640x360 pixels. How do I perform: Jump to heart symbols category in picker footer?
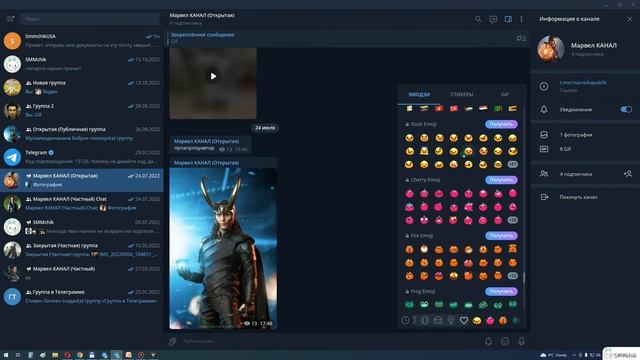[464, 321]
